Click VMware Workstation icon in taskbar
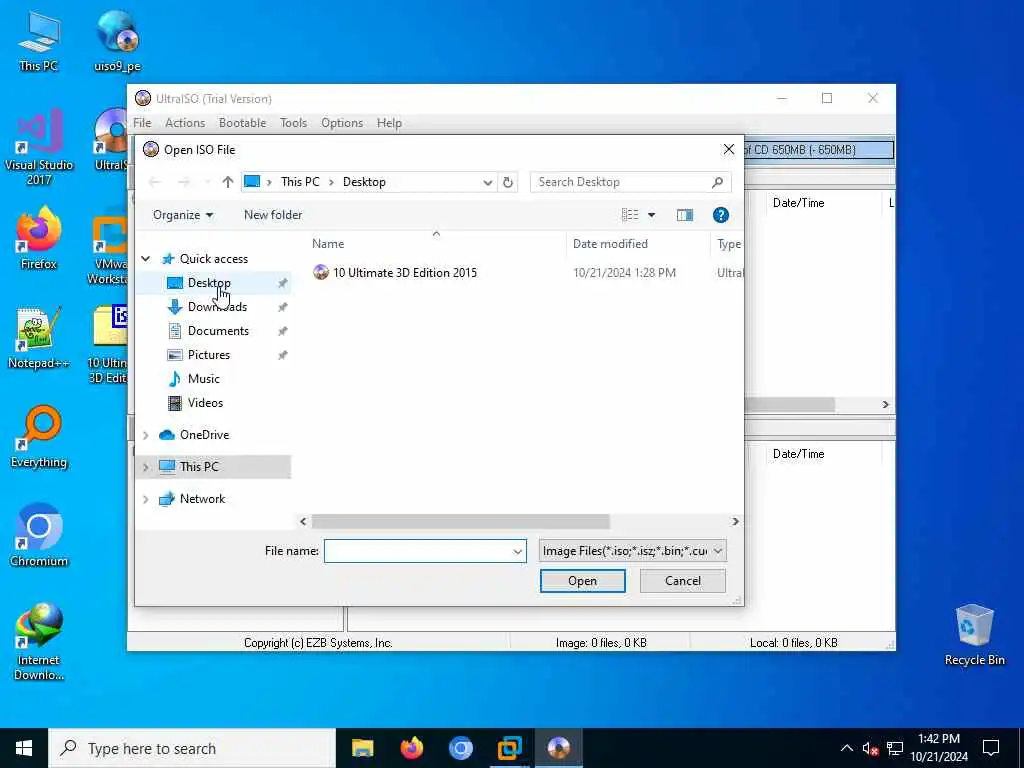1024x768 pixels. coord(509,748)
